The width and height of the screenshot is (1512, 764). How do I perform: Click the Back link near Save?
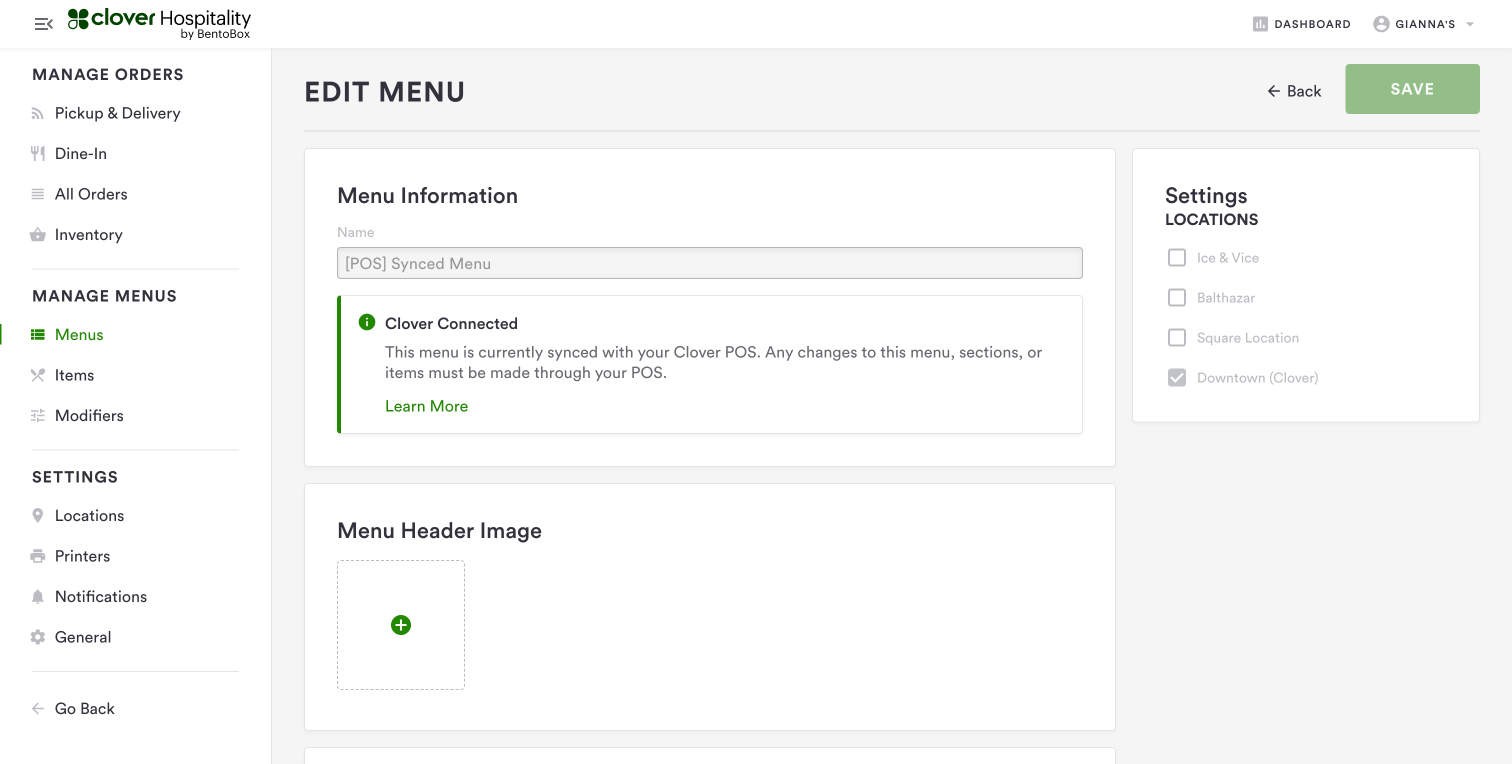(1294, 91)
